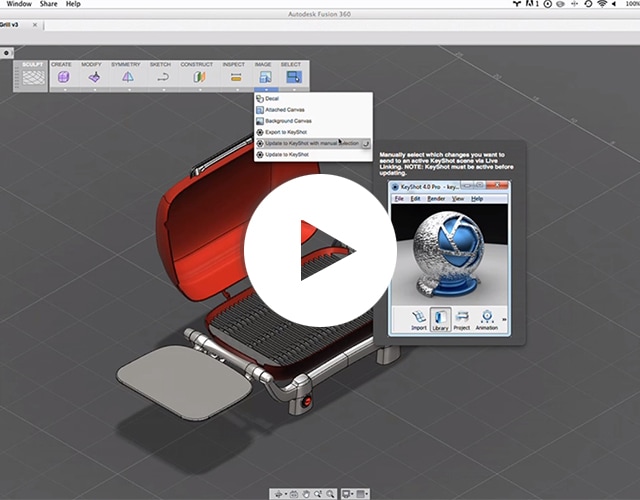Viewport: 640px width, 500px height.
Task: Open the Share menu
Action: (49, 4)
